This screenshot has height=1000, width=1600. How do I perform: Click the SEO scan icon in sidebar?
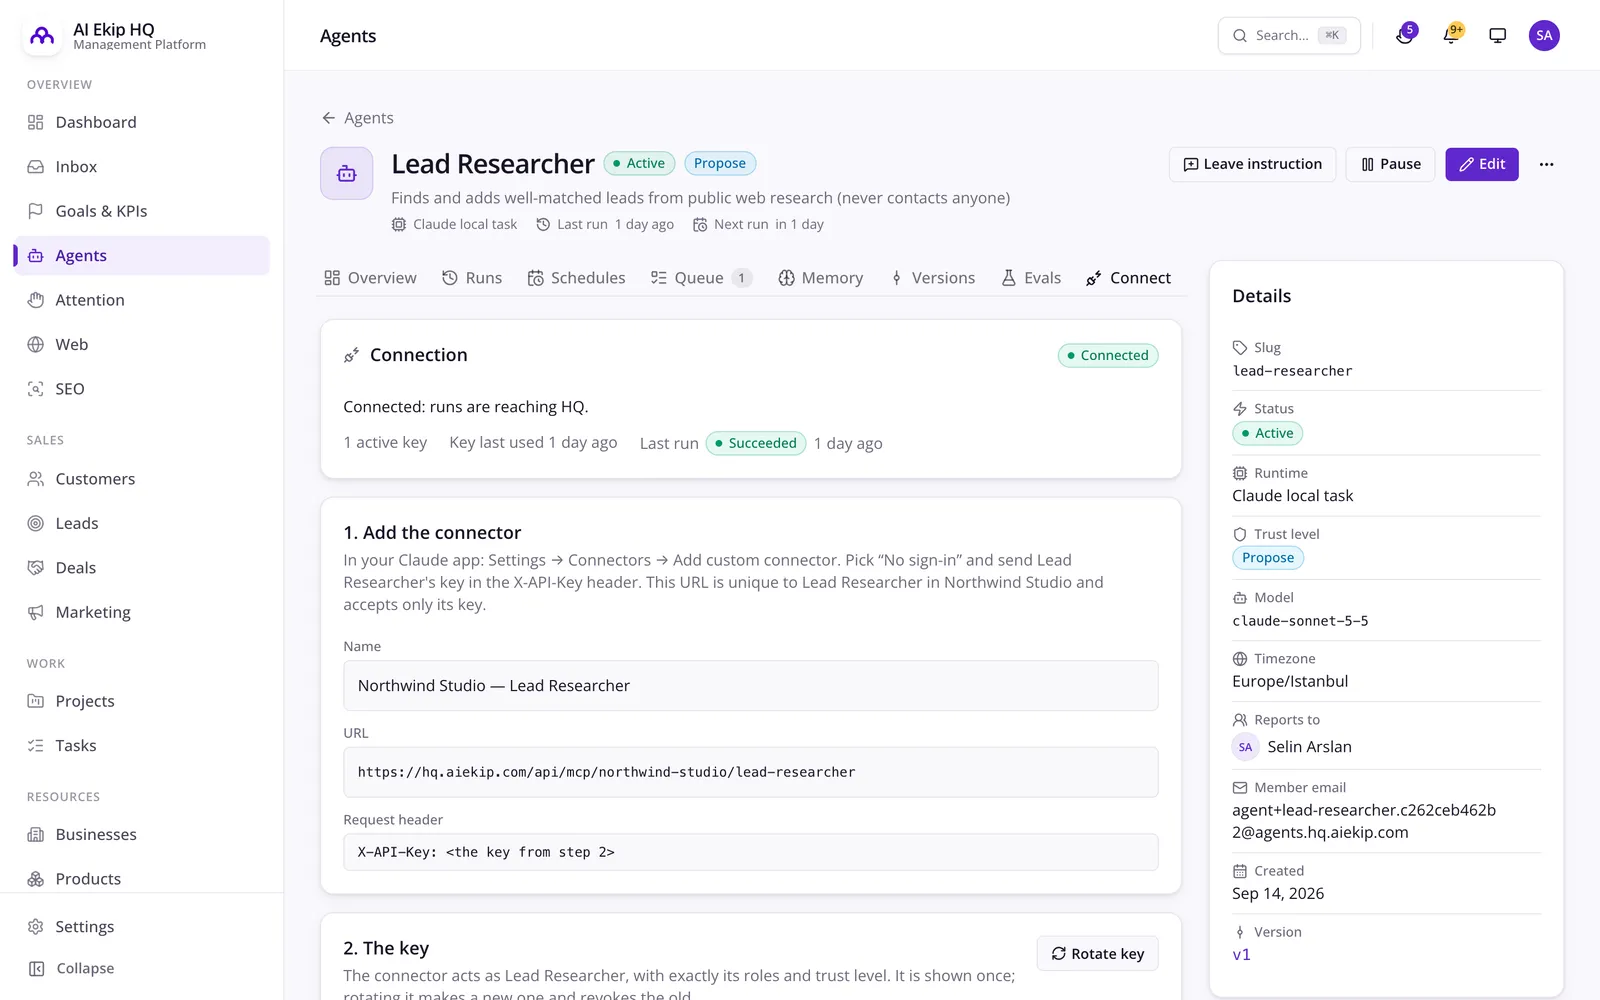(36, 389)
